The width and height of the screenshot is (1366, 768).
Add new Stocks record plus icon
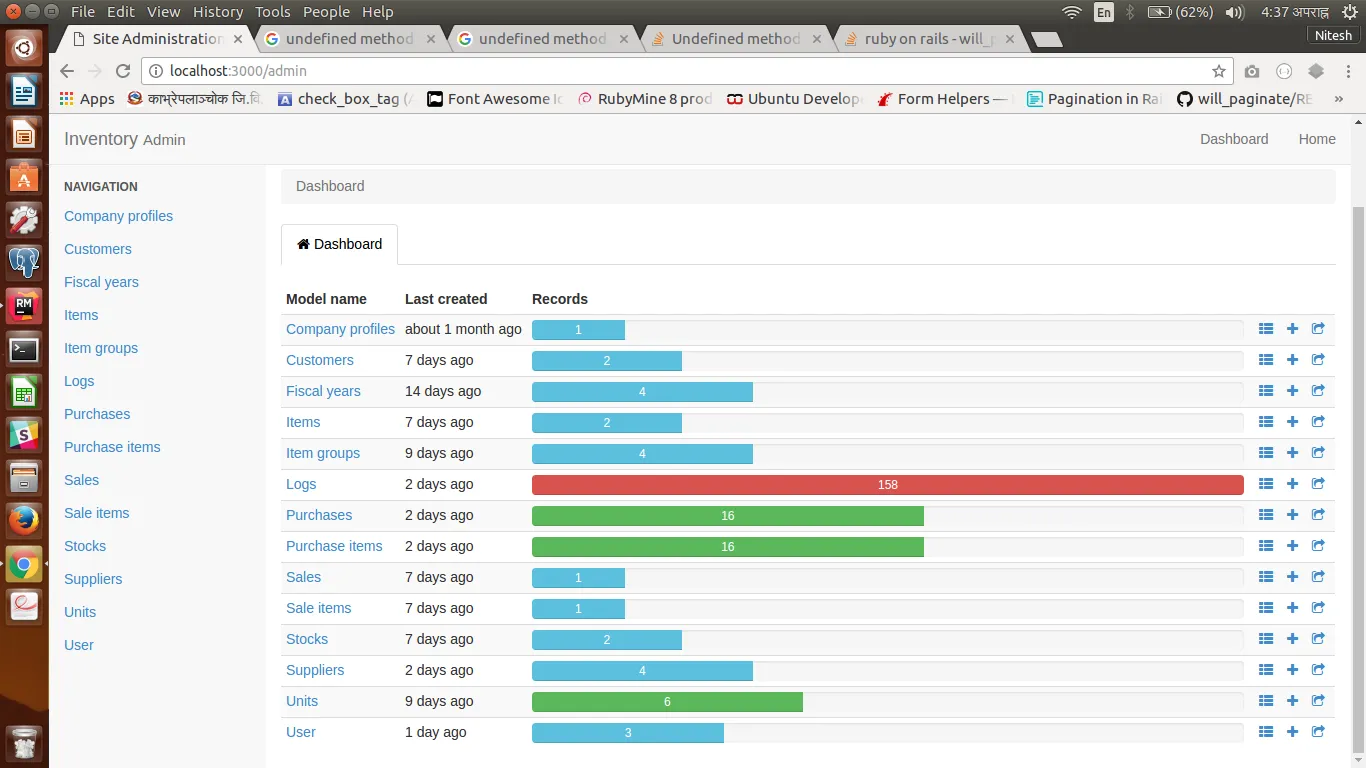[x=1292, y=639]
